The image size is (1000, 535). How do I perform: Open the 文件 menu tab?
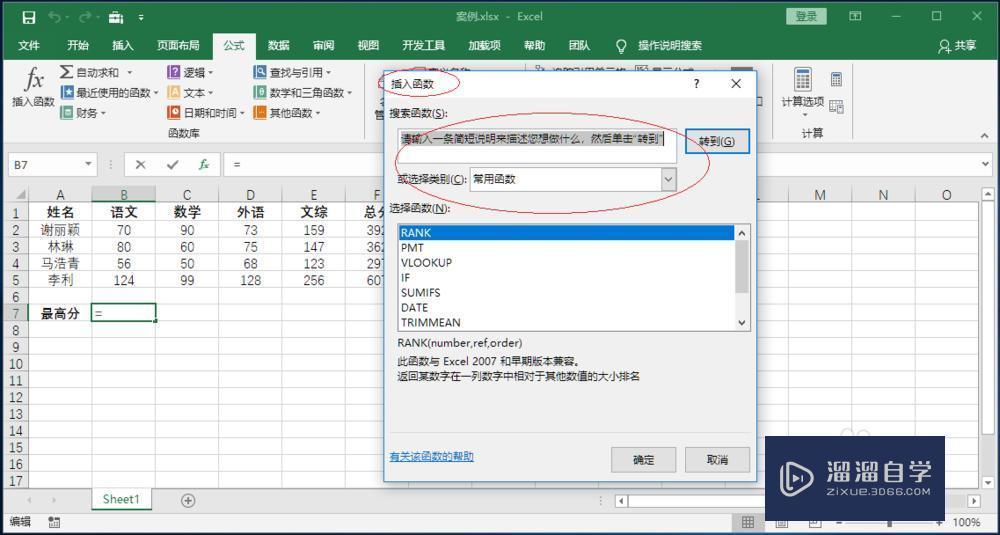29,46
